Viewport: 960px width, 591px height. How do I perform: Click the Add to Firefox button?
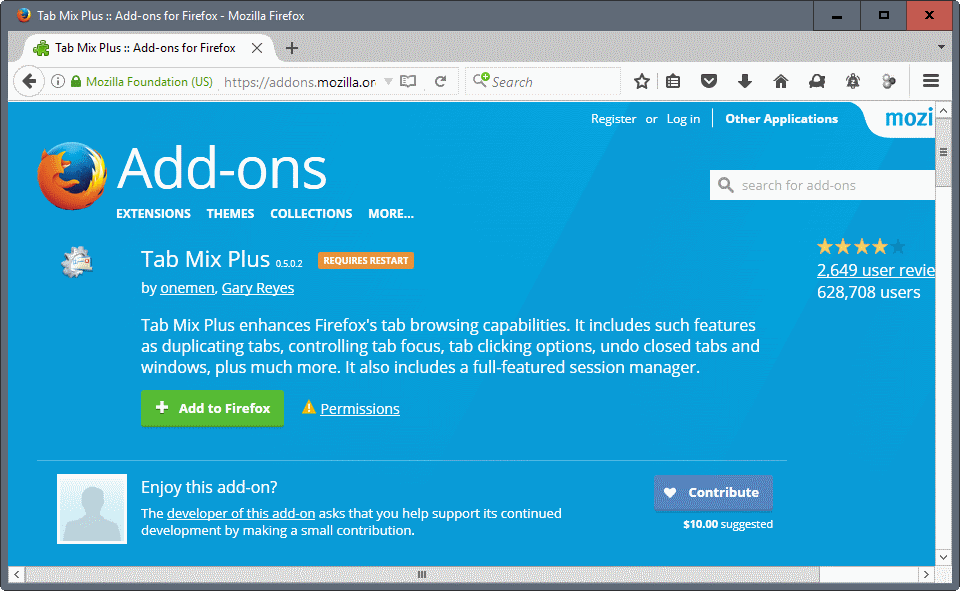coord(212,408)
